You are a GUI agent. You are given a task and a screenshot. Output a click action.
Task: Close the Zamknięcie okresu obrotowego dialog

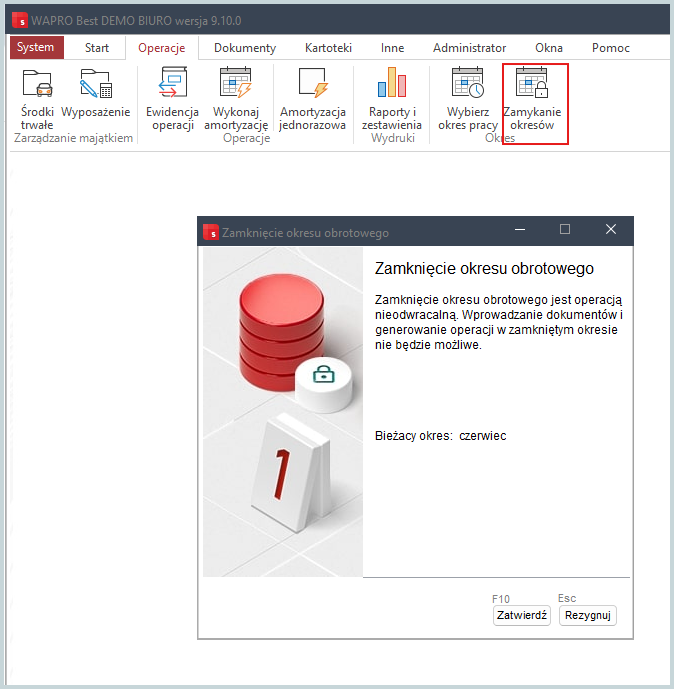coord(611,229)
